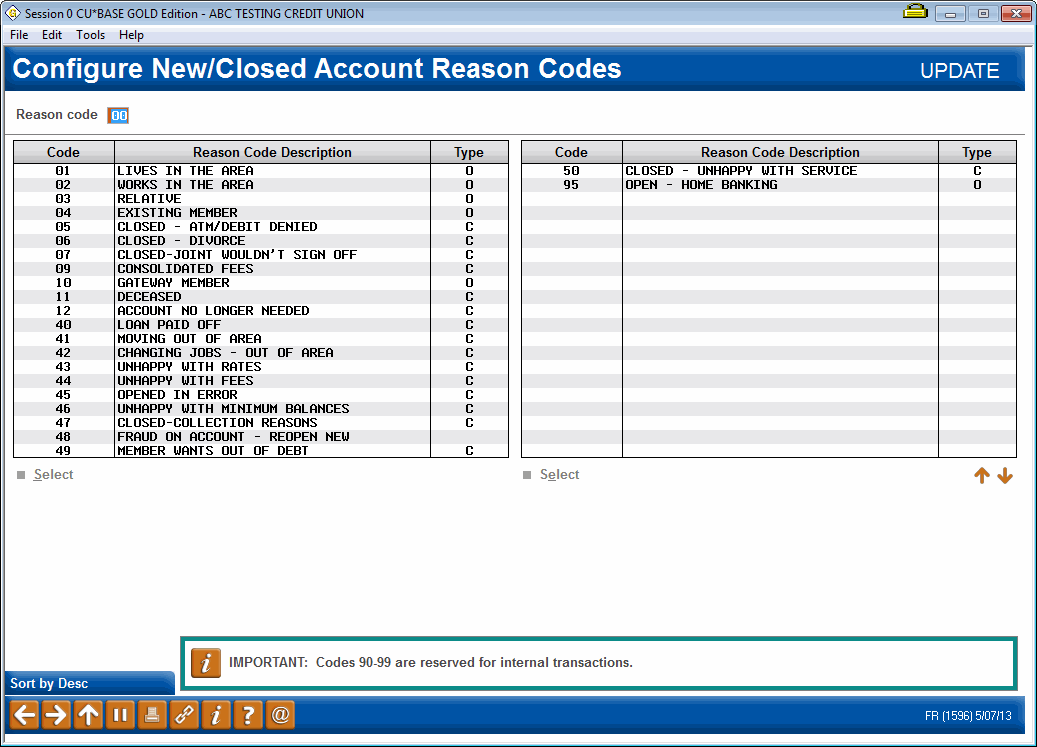
Task: Open information with the italic i icon
Action: coord(216,715)
